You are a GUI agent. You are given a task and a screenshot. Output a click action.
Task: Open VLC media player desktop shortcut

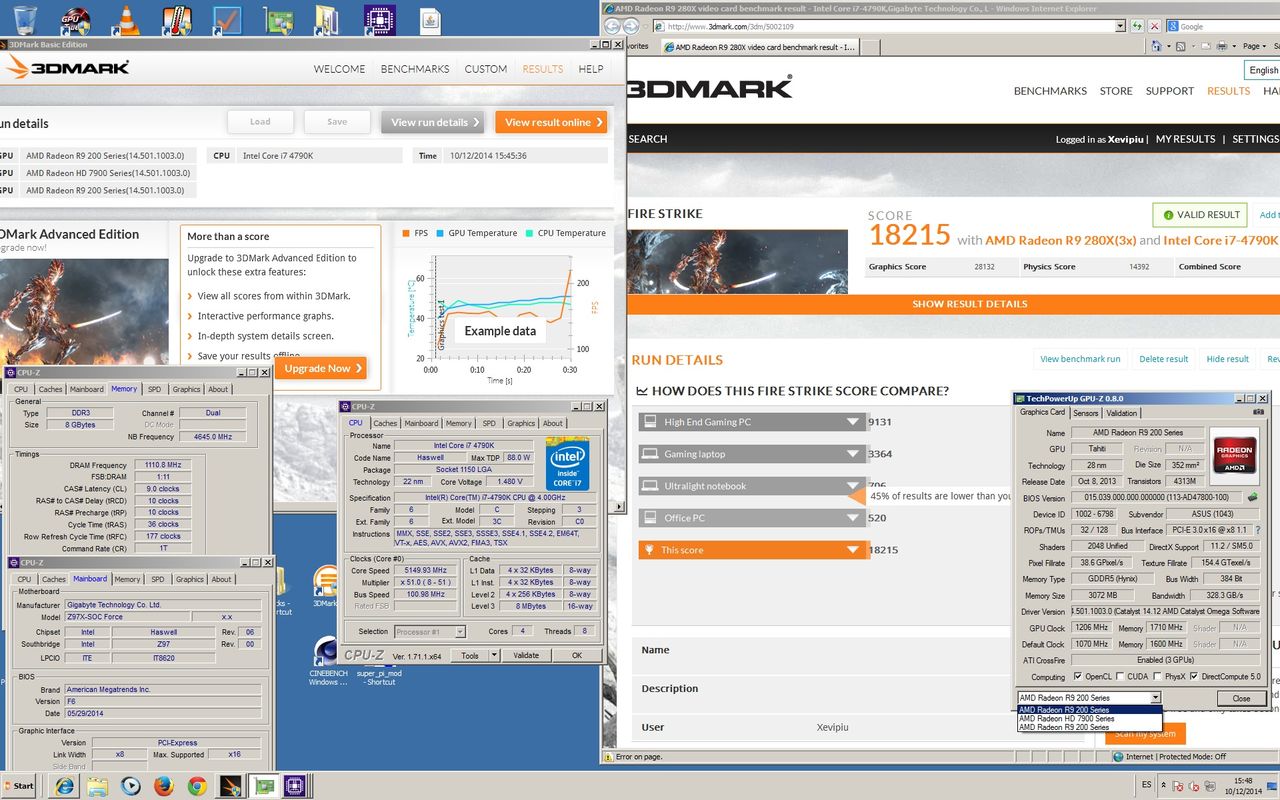tap(126, 19)
